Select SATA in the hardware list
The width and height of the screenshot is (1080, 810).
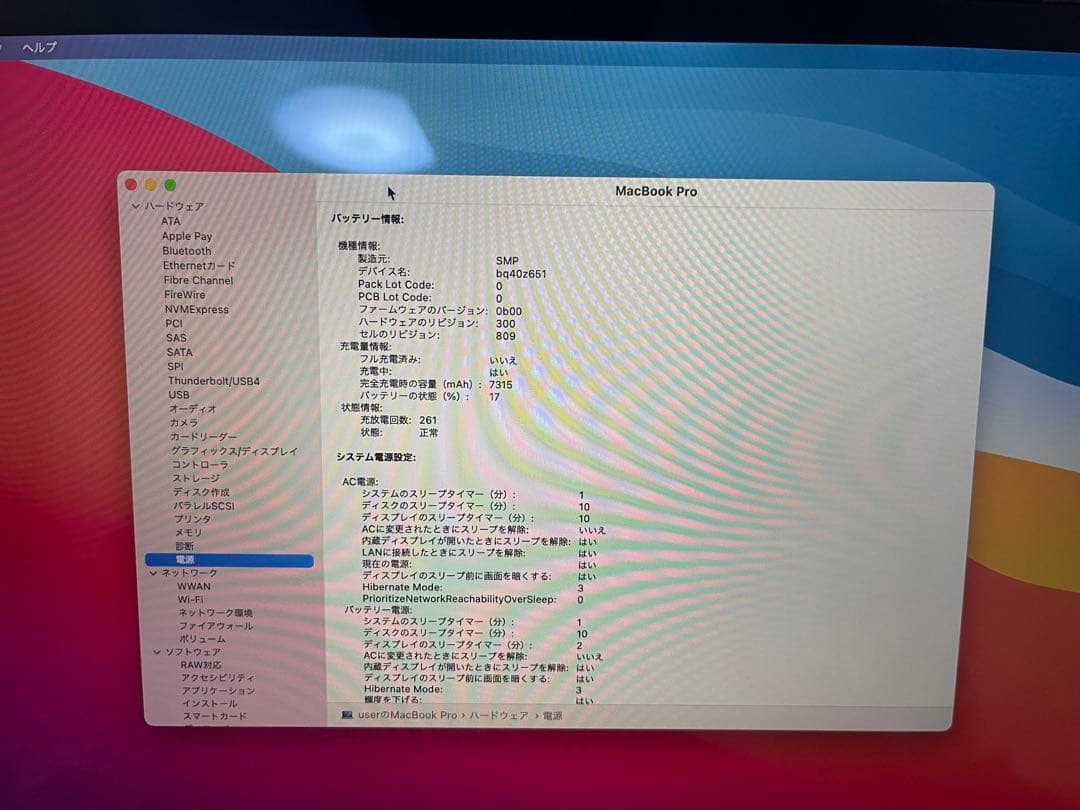pyautogui.click(x=180, y=352)
